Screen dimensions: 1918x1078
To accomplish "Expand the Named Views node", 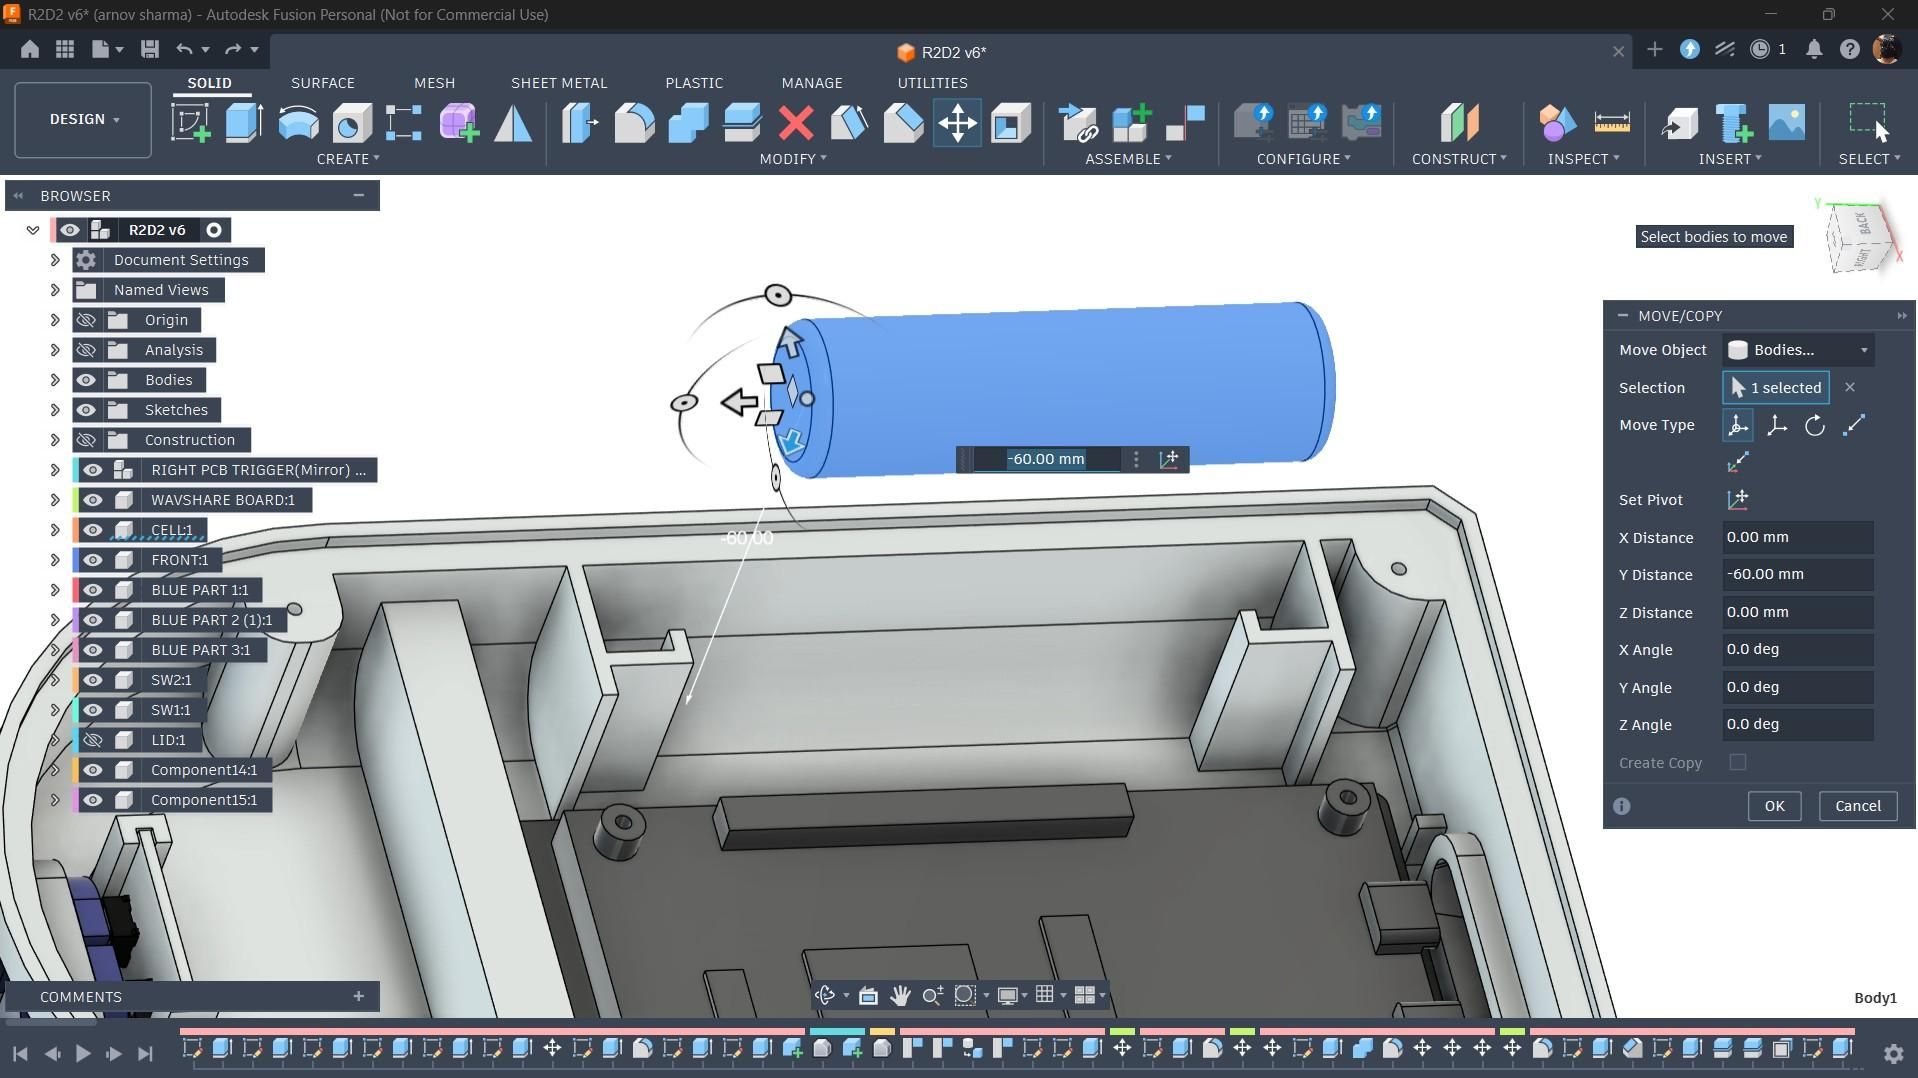I will tap(55, 290).
